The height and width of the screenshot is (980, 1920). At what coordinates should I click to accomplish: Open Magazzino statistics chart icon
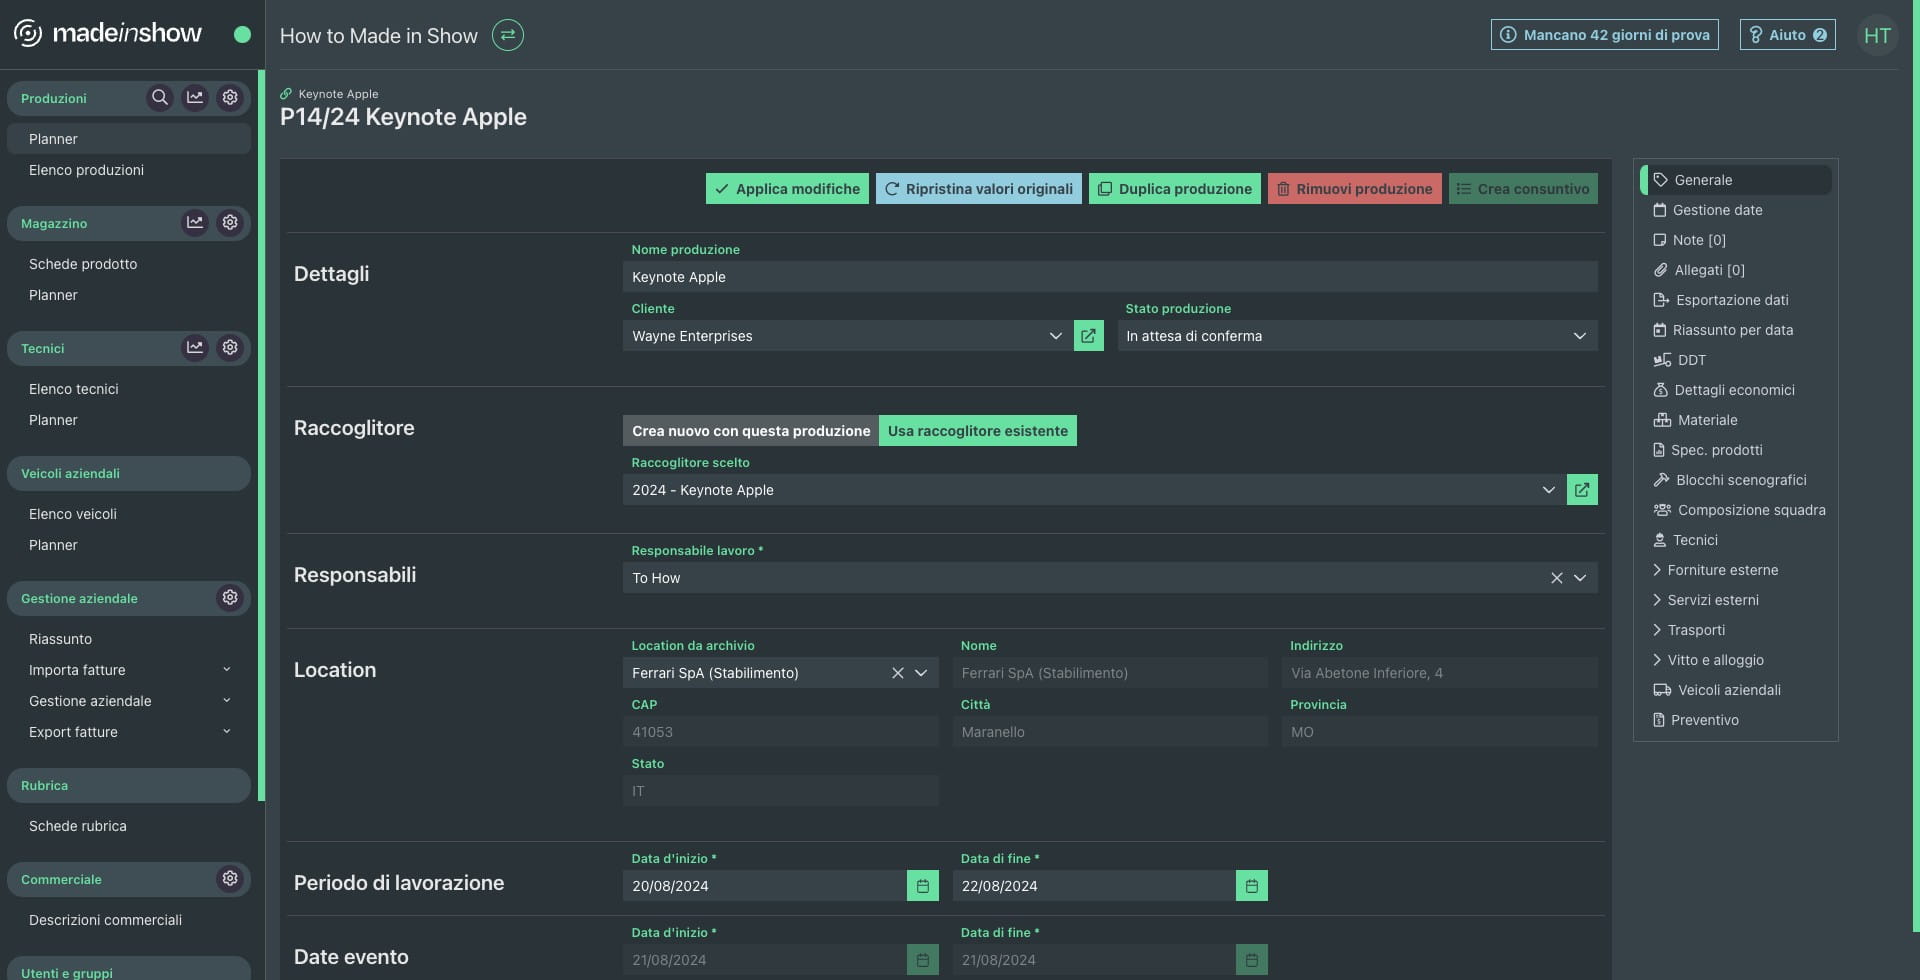point(195,223)
